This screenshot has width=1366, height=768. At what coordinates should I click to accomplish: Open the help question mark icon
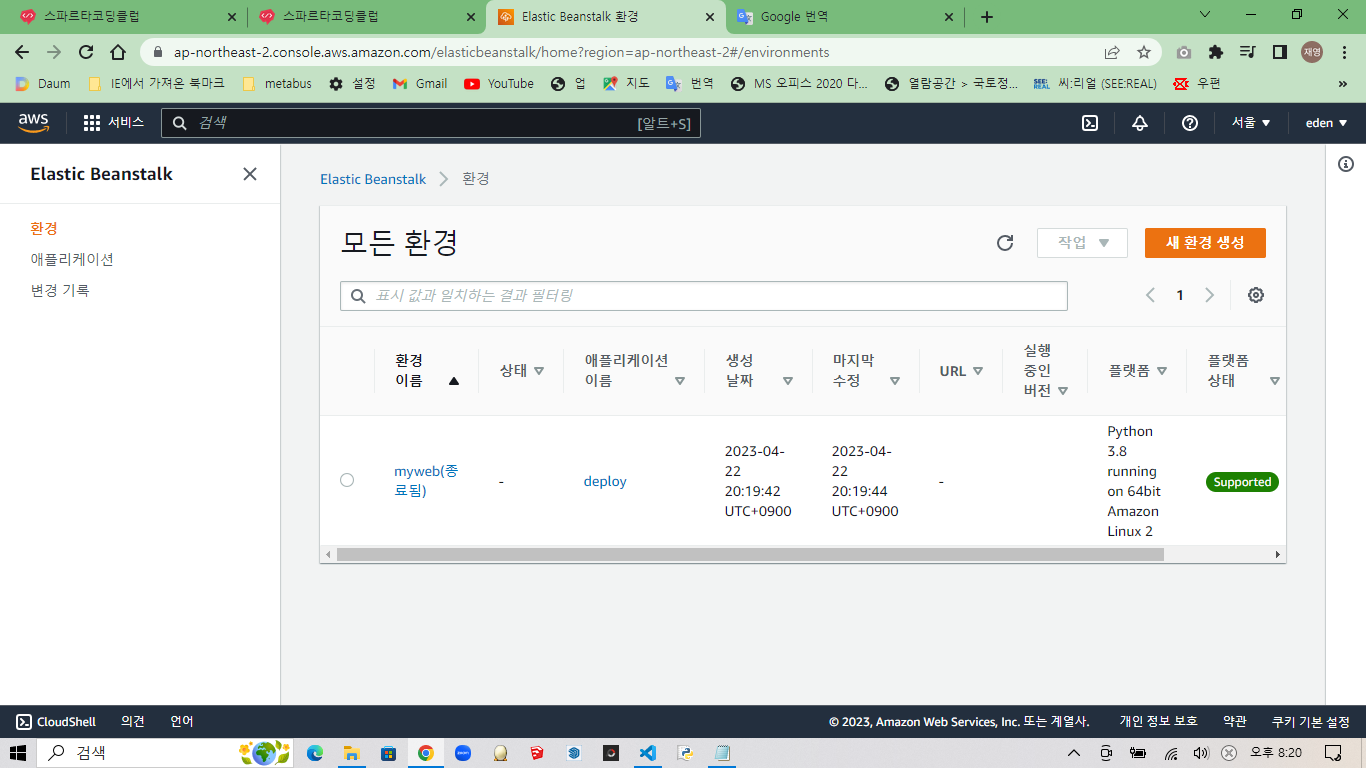point(1189,123)
